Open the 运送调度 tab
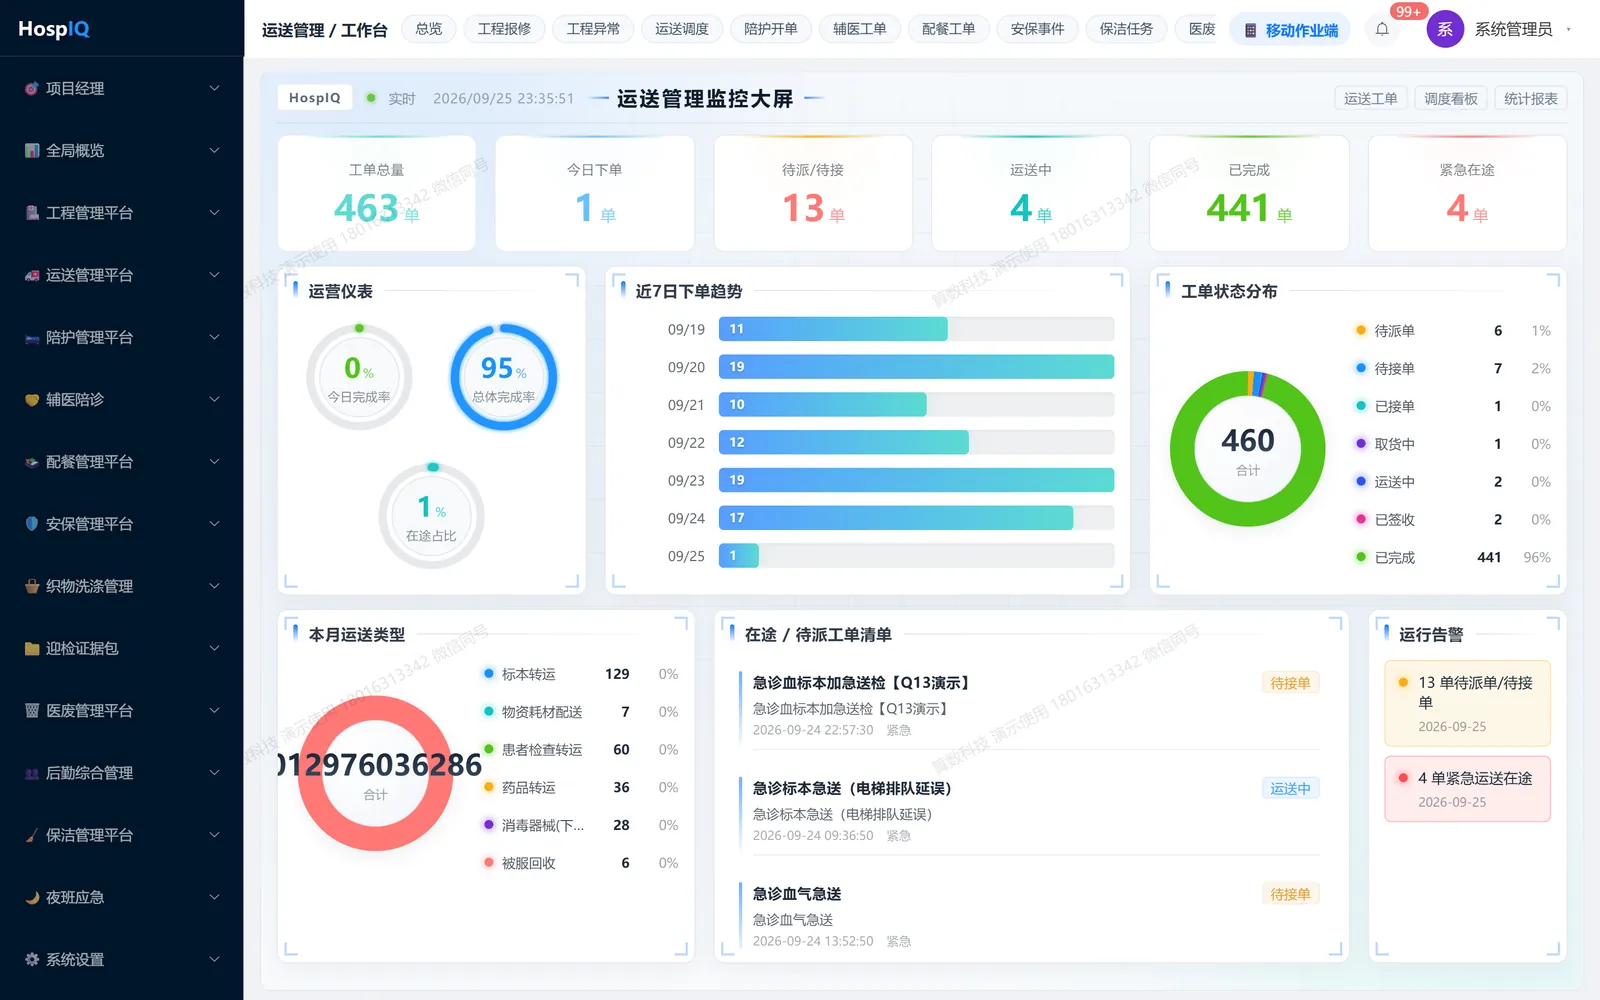Viewport: 1600px width, 1000px height. [x=682, y=29]
